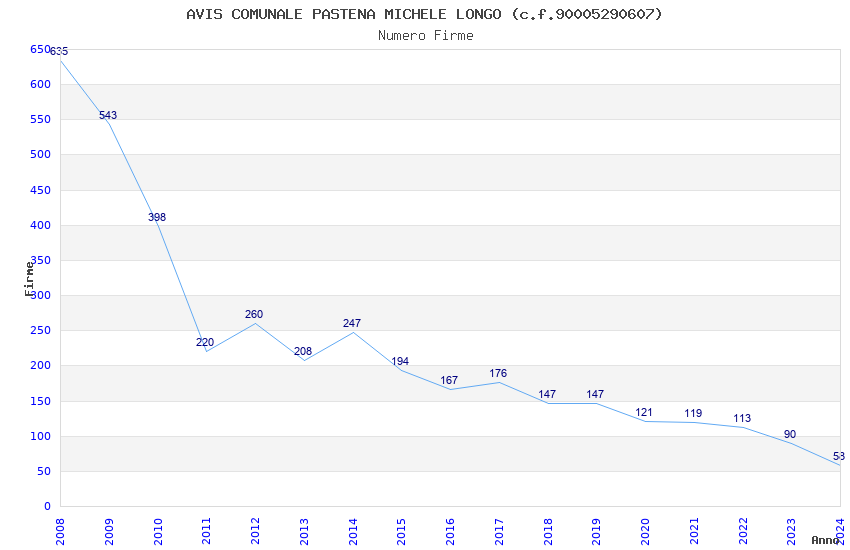Click the data label 167

(x=449, y=380)
